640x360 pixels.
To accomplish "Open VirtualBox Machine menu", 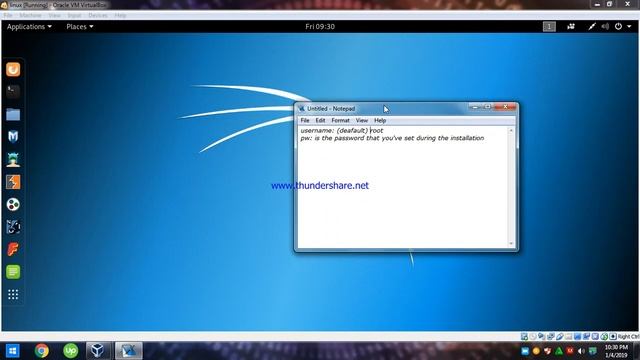I will tap(31, 16).
